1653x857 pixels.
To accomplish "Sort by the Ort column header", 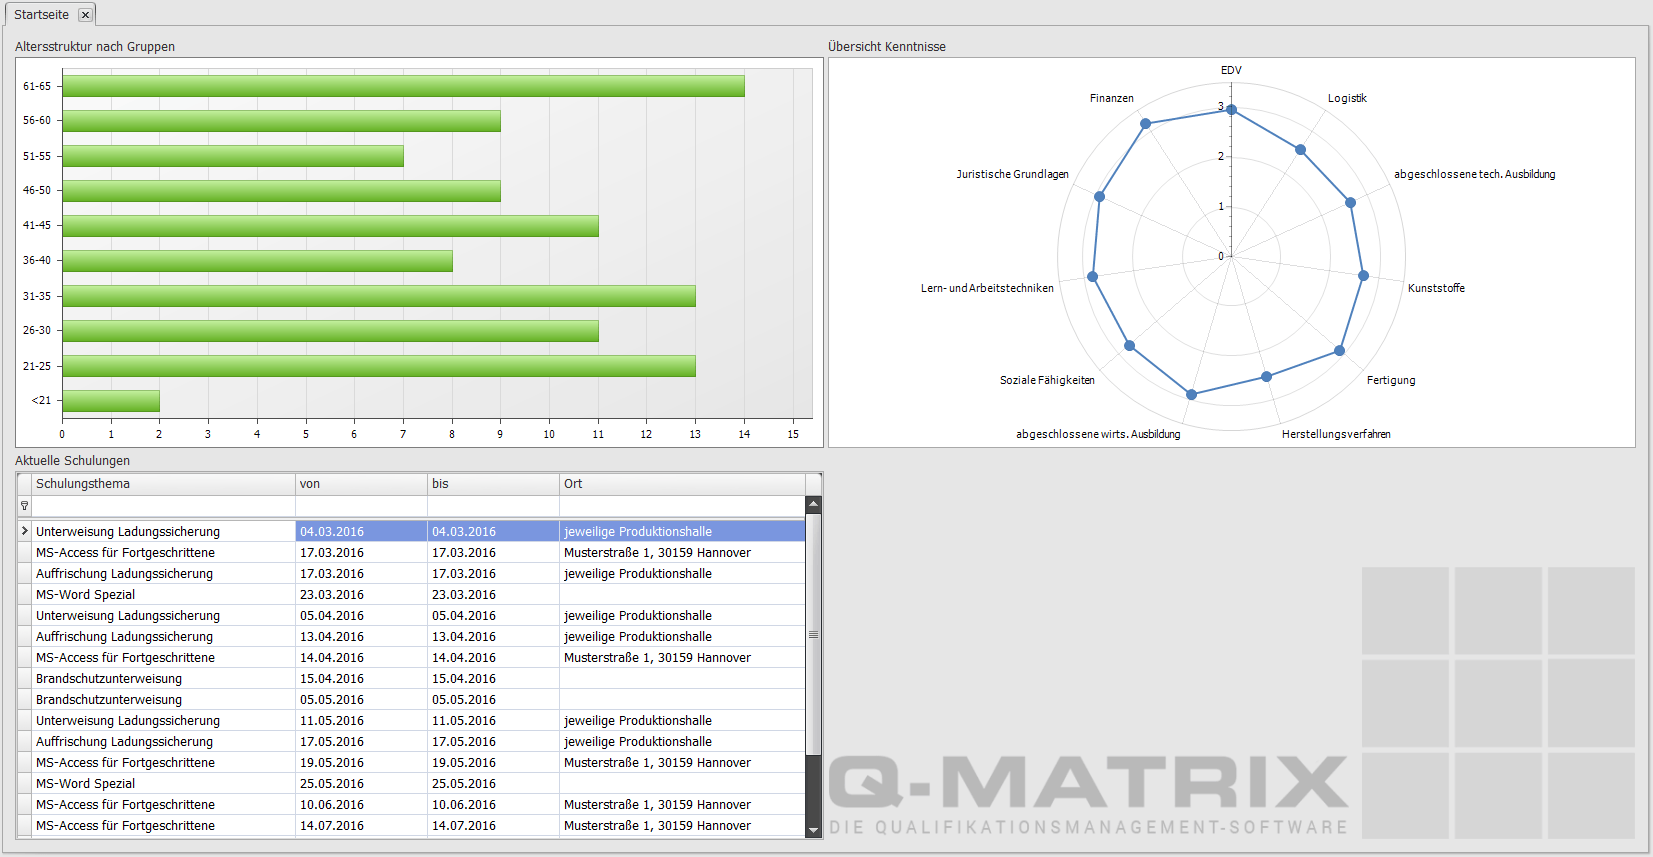I will pyautogui.click(x=682, y=484).
